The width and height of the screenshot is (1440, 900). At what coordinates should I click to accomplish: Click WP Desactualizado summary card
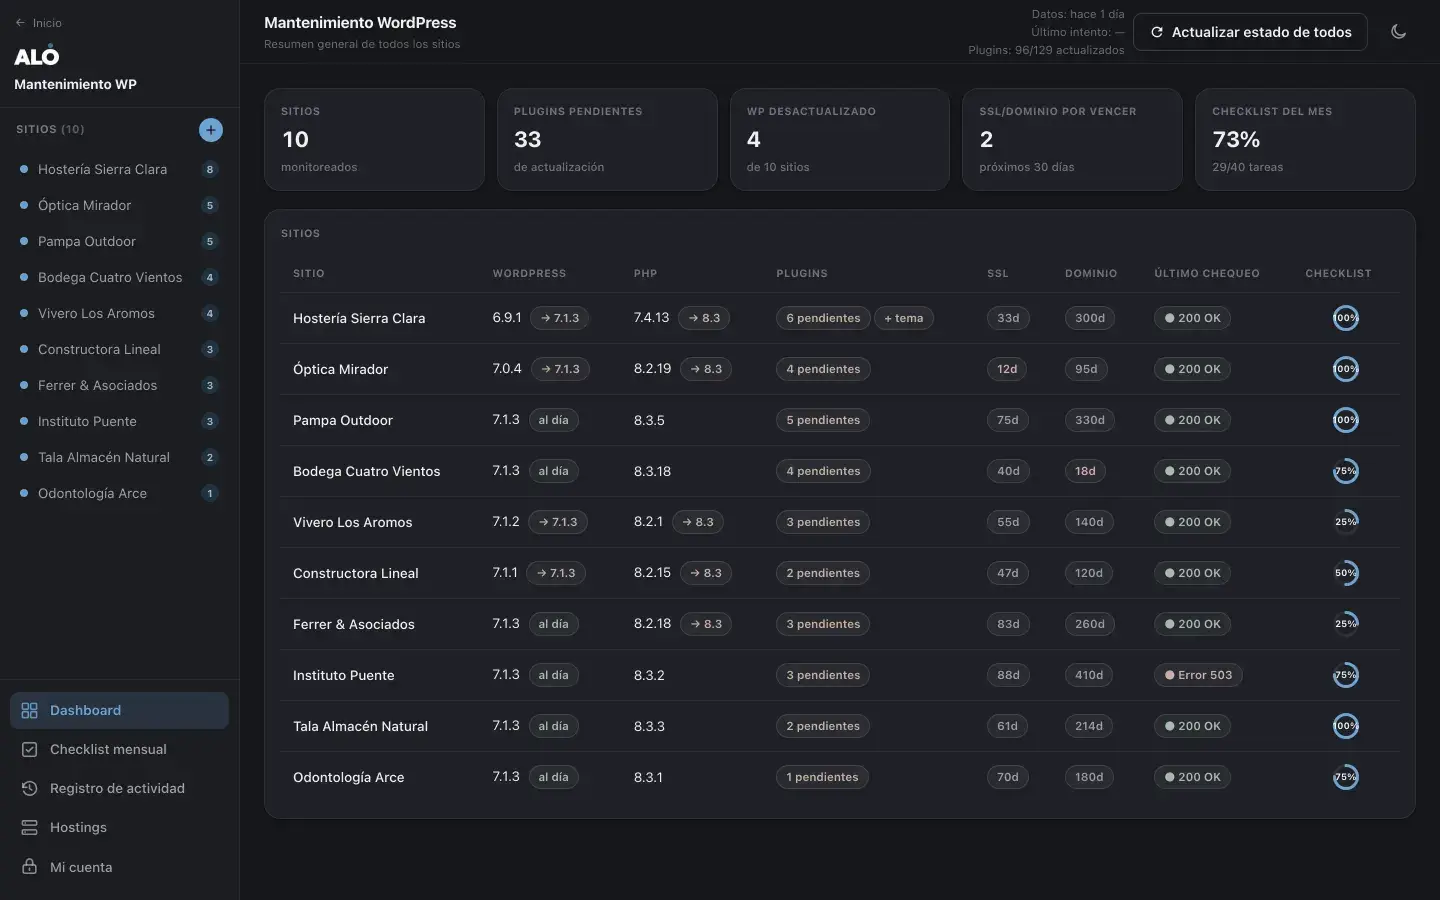(x=840, y=139)
